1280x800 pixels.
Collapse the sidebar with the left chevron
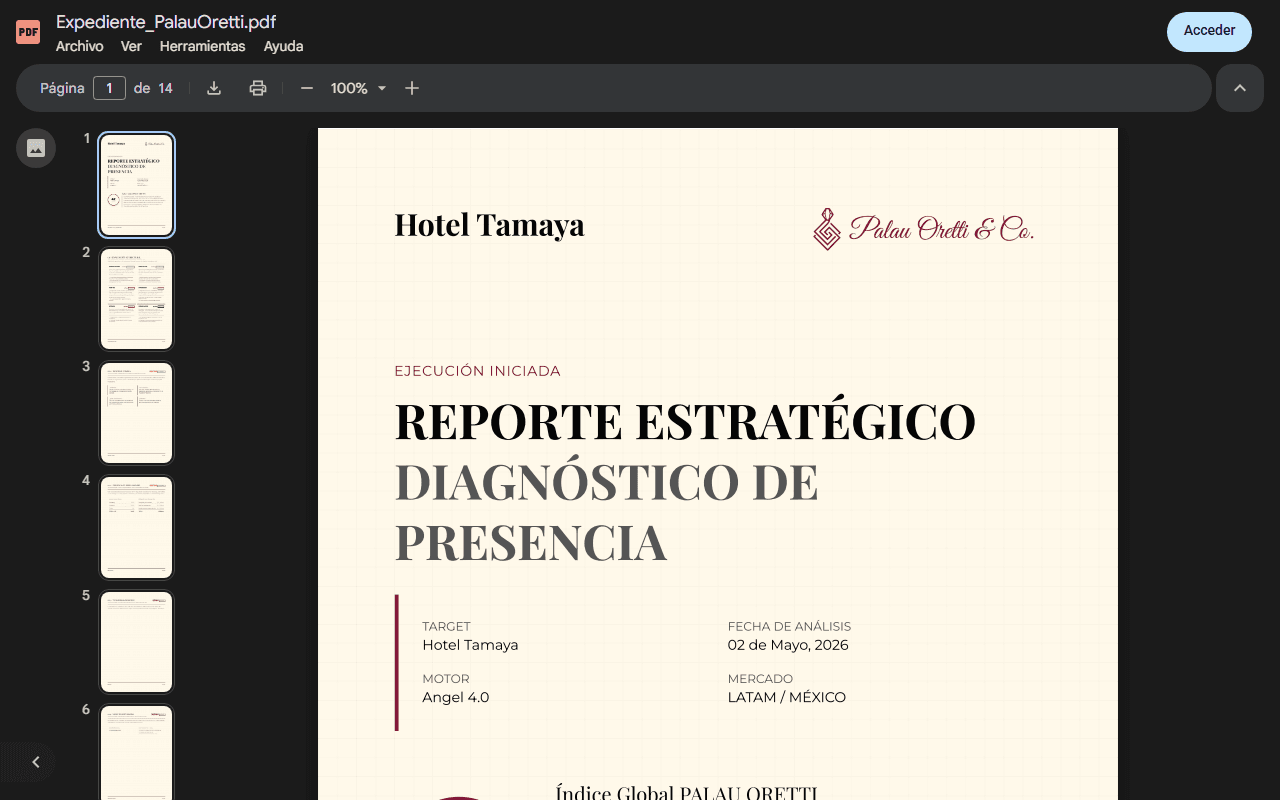click(36, 762)
